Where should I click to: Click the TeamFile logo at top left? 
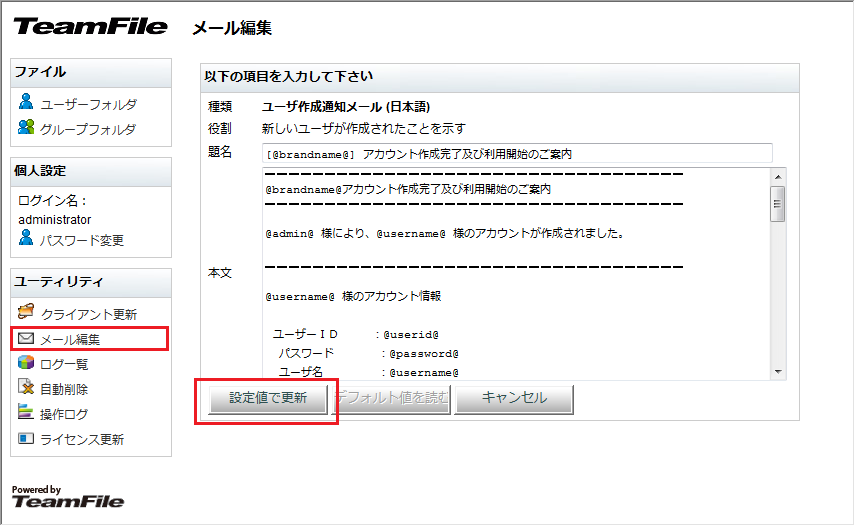[90, 27]
